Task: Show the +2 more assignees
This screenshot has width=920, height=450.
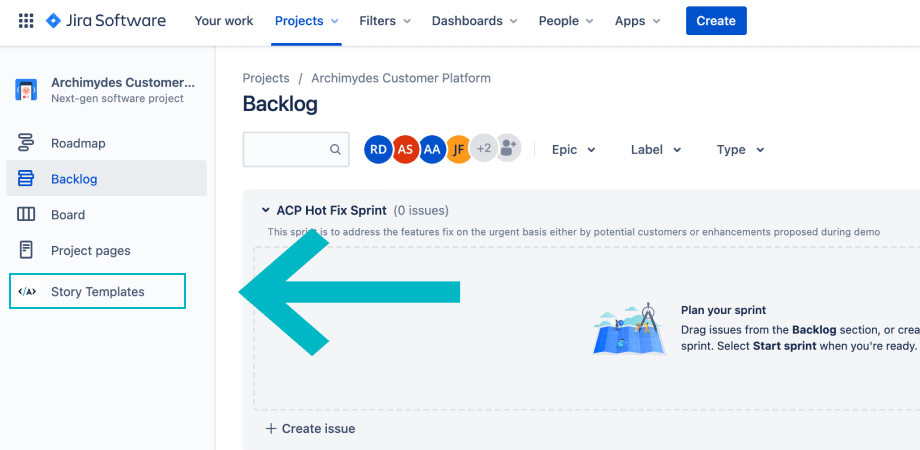Action: coord(484,149)
